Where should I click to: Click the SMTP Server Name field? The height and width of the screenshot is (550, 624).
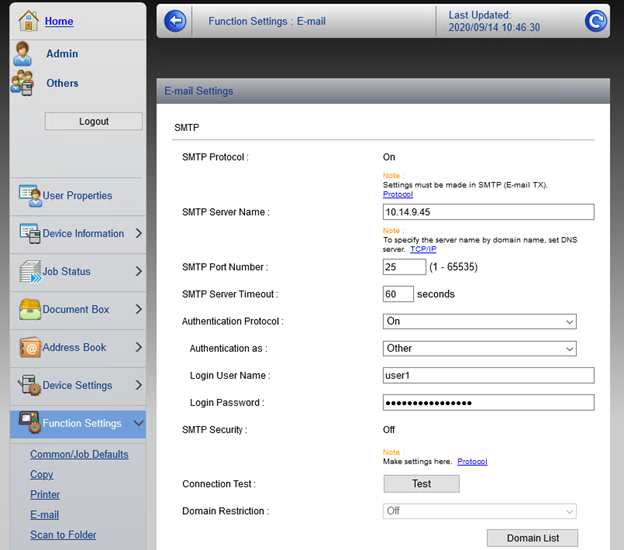click(489, 212)
